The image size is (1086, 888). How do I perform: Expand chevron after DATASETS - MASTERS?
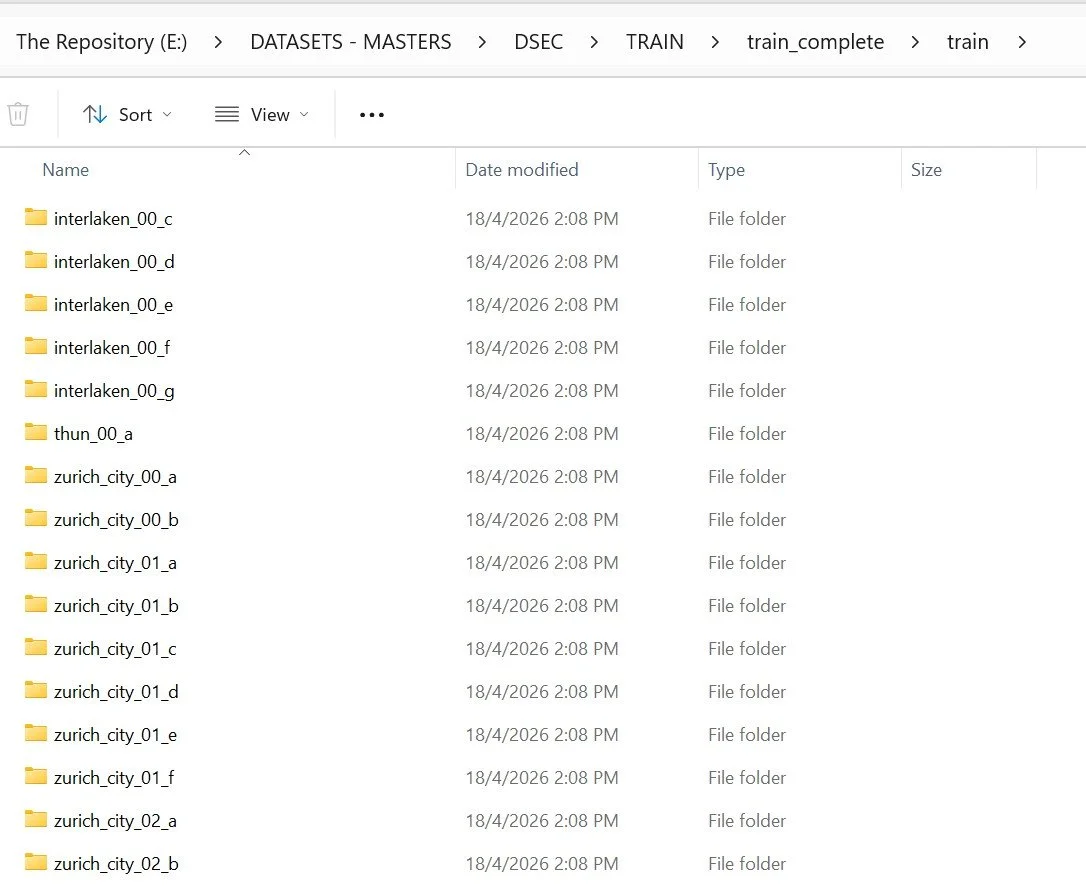pyautogui.click(x=482, y=42)
